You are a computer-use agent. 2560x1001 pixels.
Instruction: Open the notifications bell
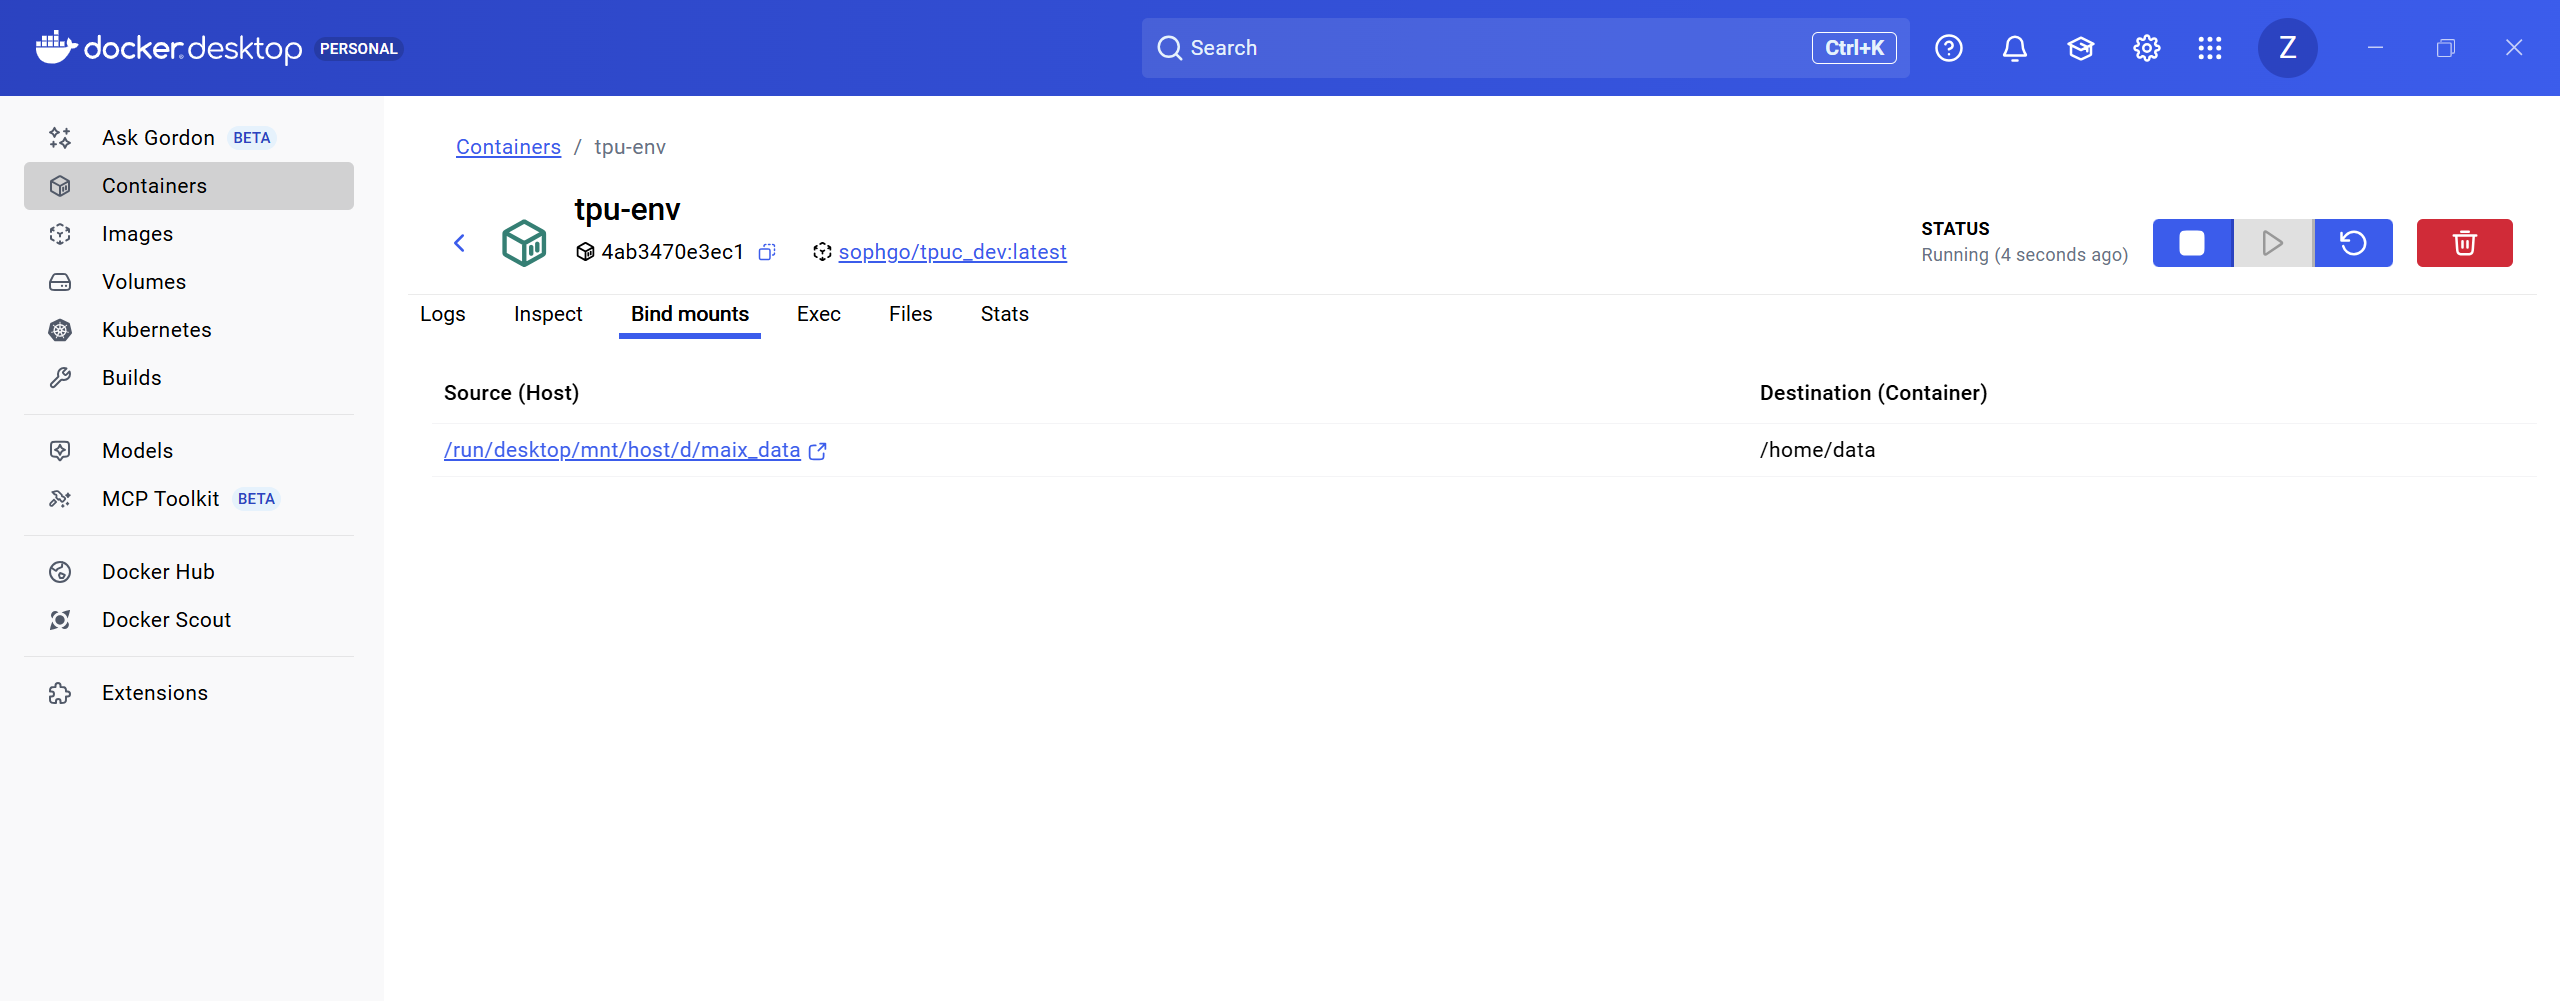2014,48
